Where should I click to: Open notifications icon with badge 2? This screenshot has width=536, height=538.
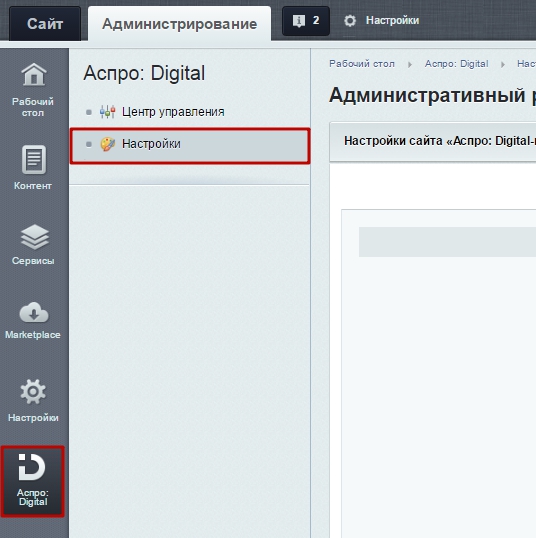click(x=306, y=21)
